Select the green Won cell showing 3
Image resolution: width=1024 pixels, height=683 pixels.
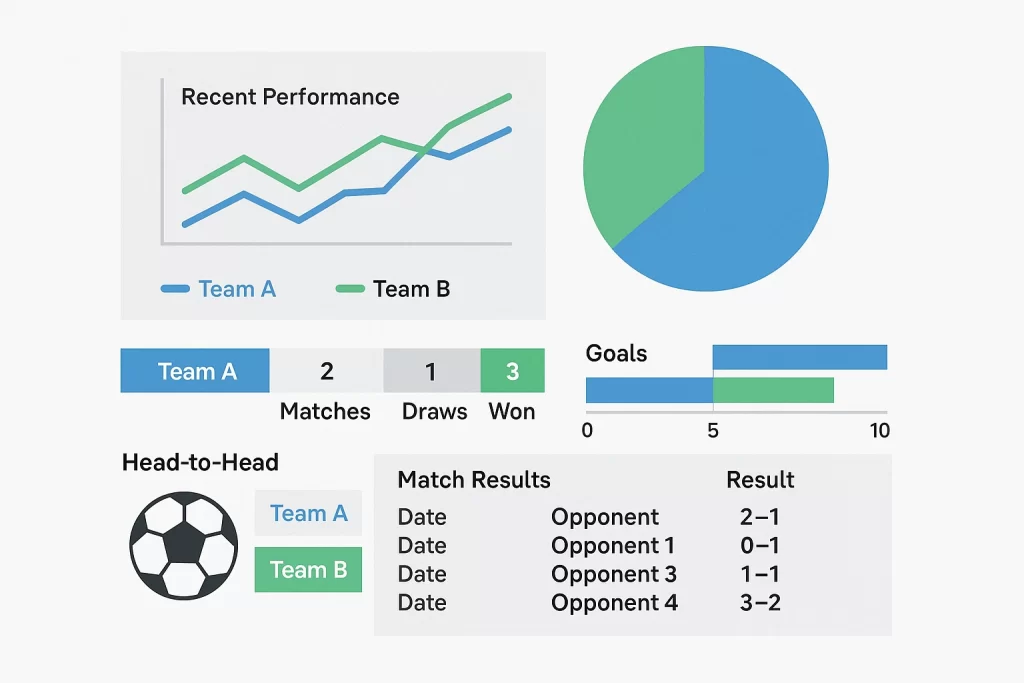click(x=512, y=371)
